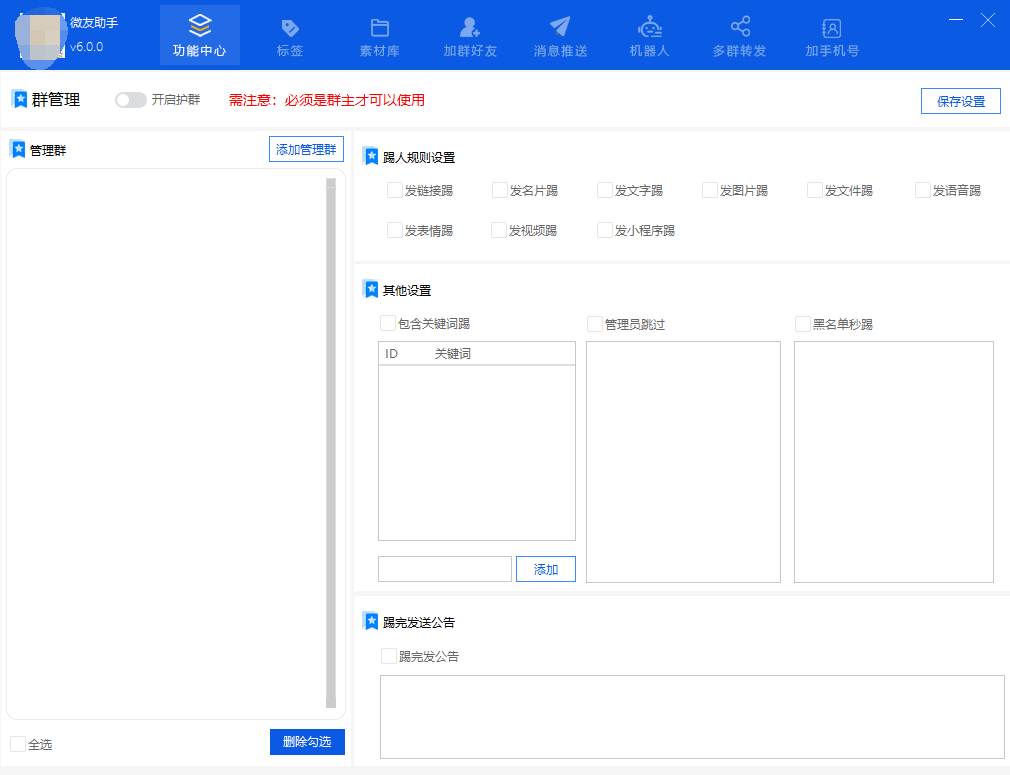Enable the 发表情踢 checkbox
The image size is (1010, 775).
395,230
